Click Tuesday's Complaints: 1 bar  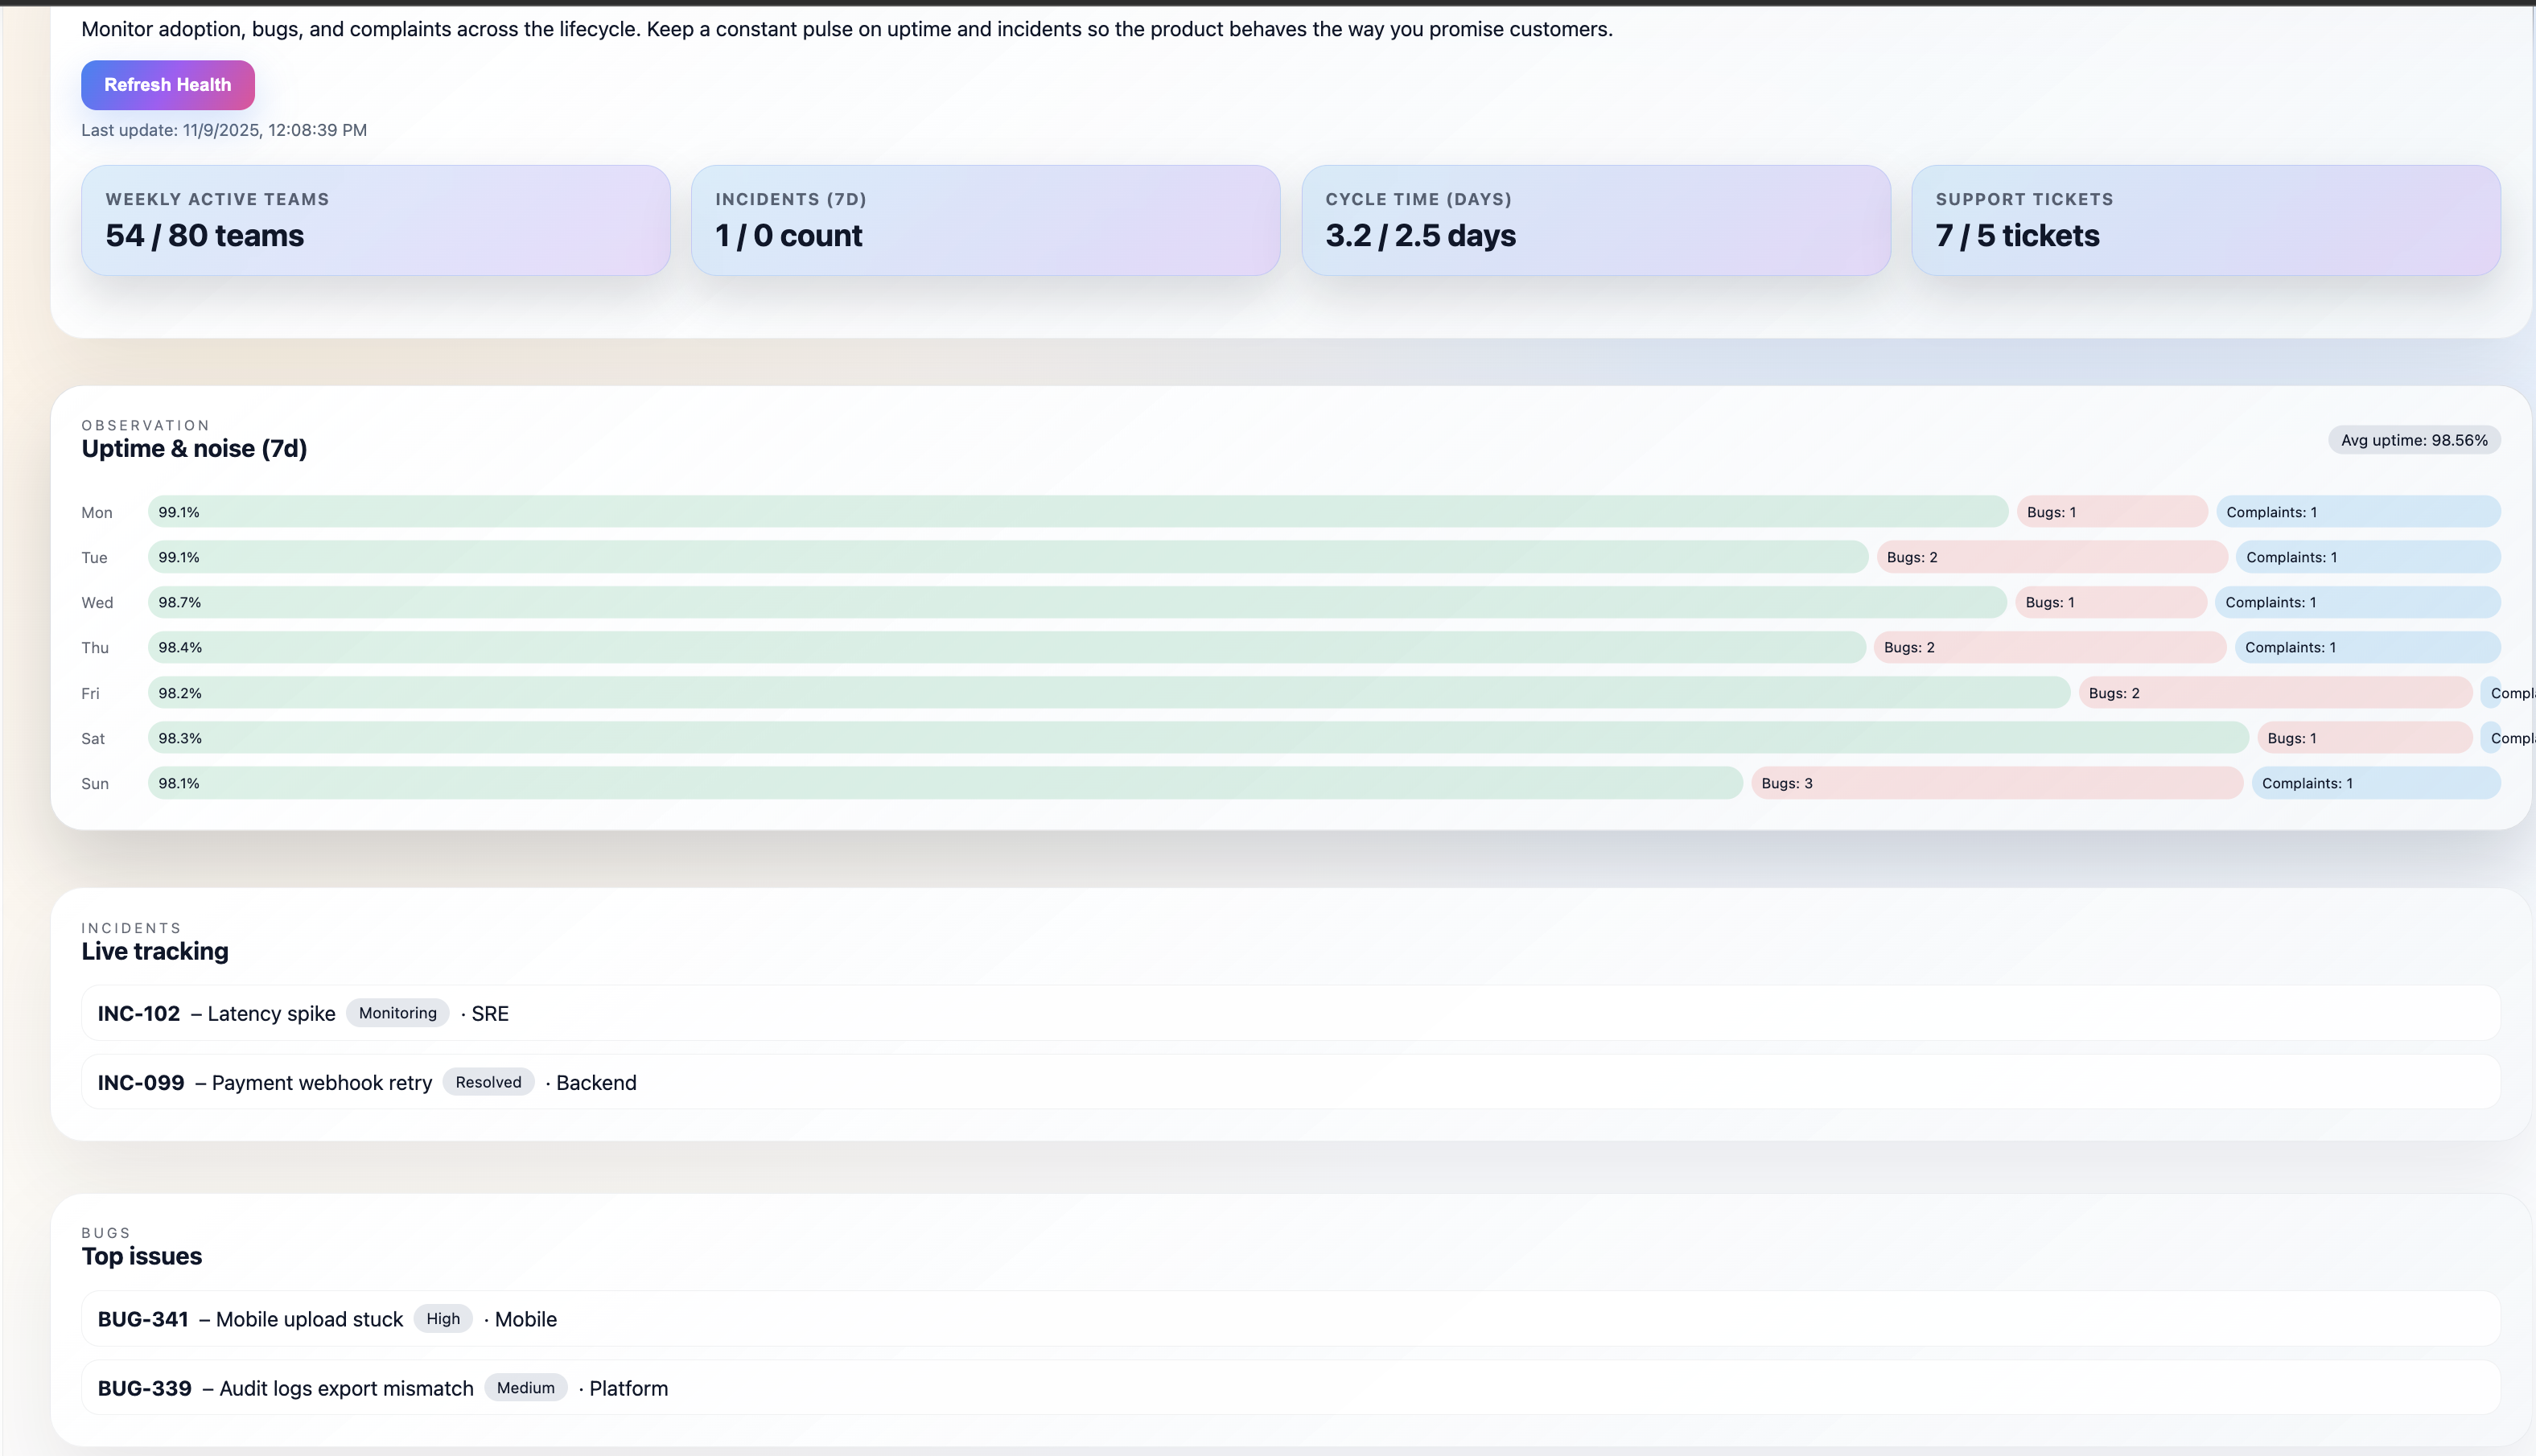pyautogui.click(x=2367, y=557)
